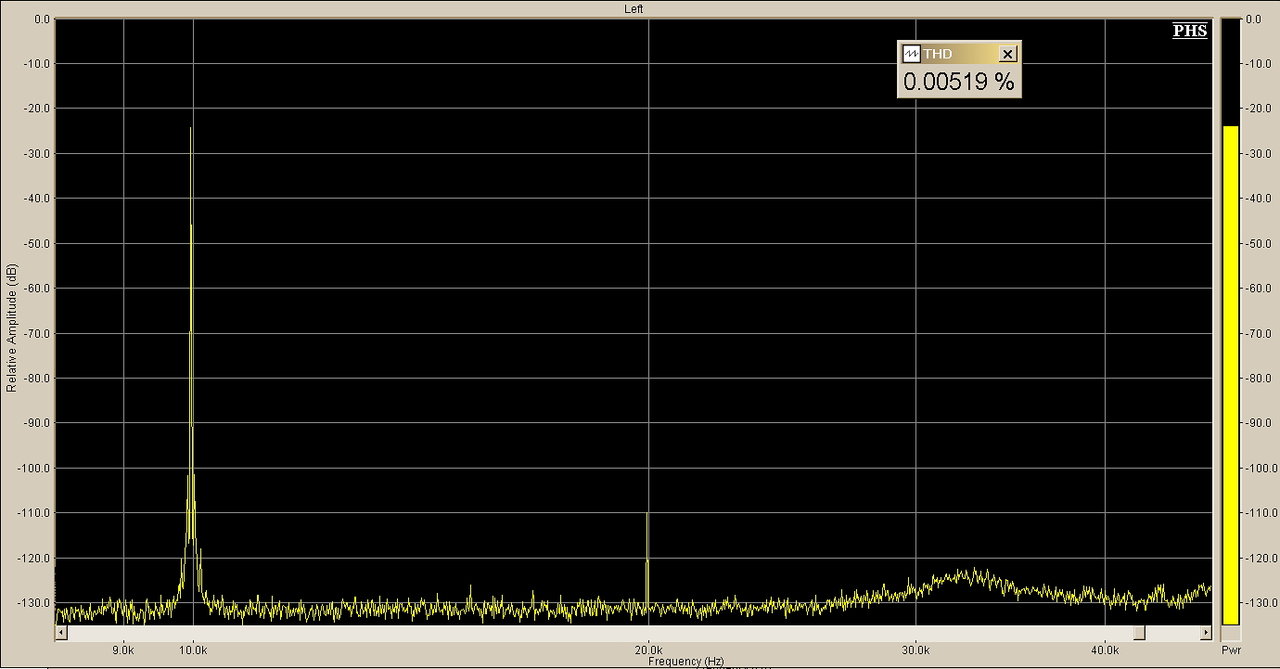1280x669 pixels.
Task: Close the THD readout window
Action: 1008,54
